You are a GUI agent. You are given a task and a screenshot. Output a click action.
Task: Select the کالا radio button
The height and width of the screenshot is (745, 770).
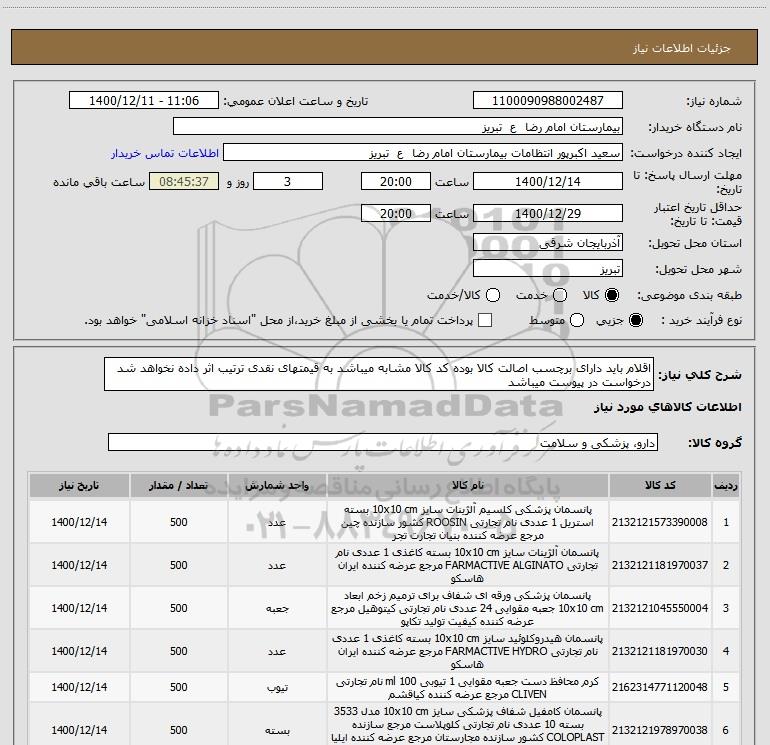(x=612, y=295)
